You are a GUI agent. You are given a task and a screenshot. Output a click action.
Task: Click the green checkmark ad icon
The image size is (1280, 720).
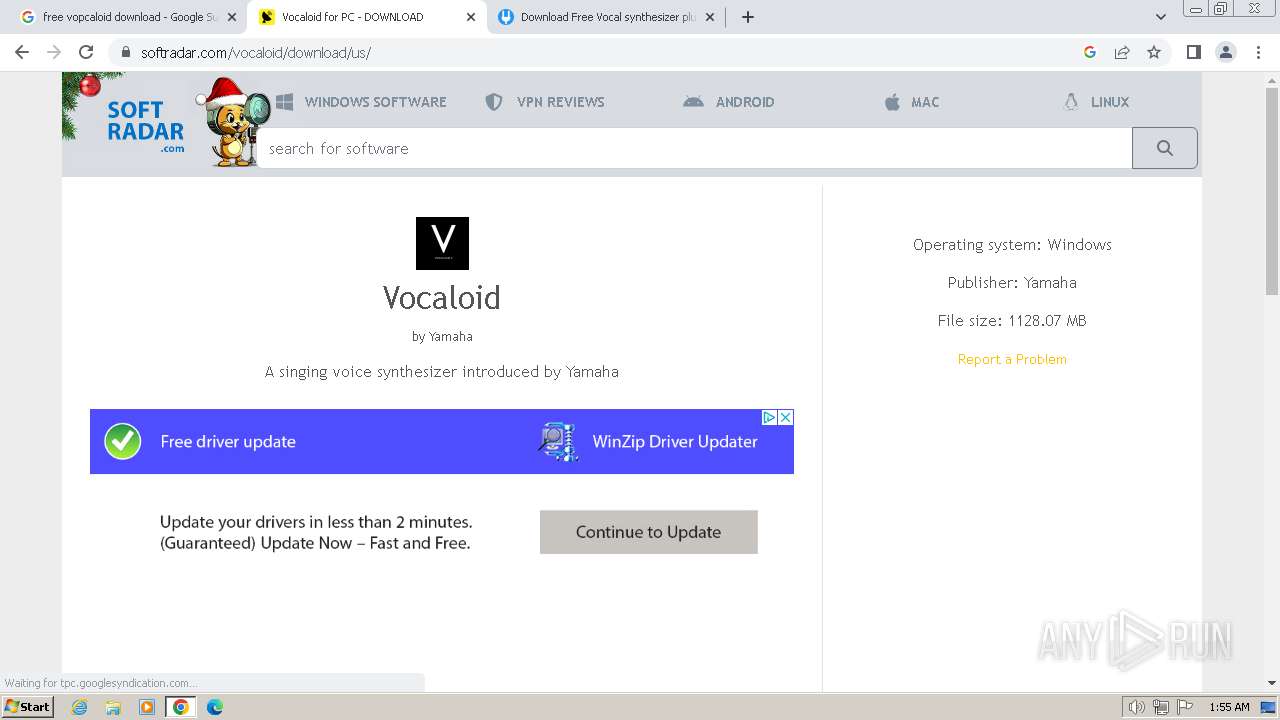123,441
